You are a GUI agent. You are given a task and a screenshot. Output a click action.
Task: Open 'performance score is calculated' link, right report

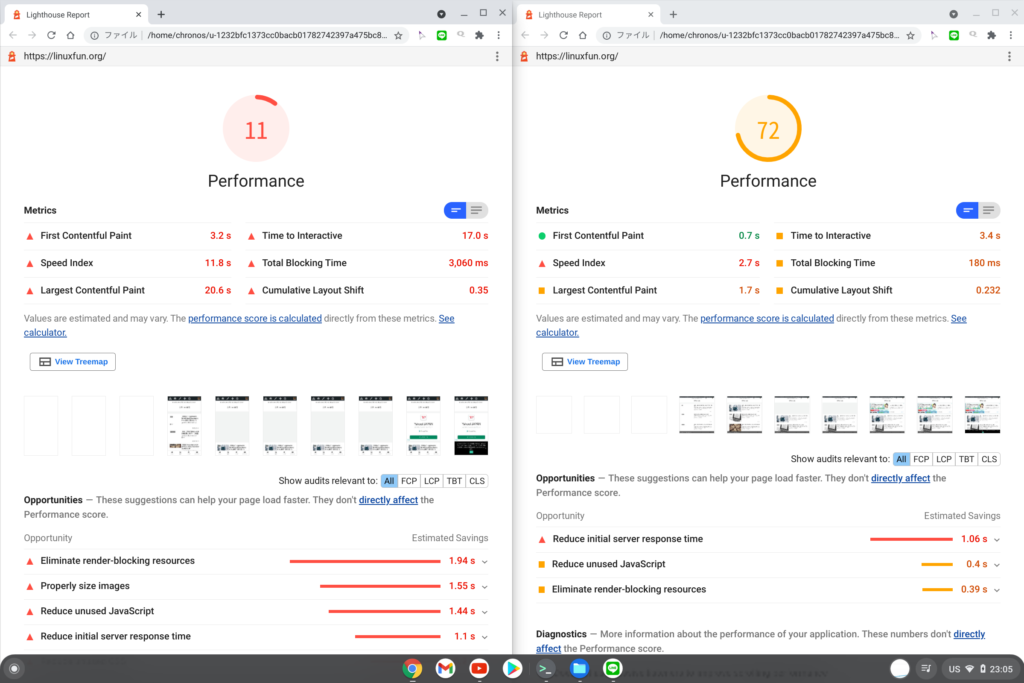pyautogui.click(x=767, y=319)
